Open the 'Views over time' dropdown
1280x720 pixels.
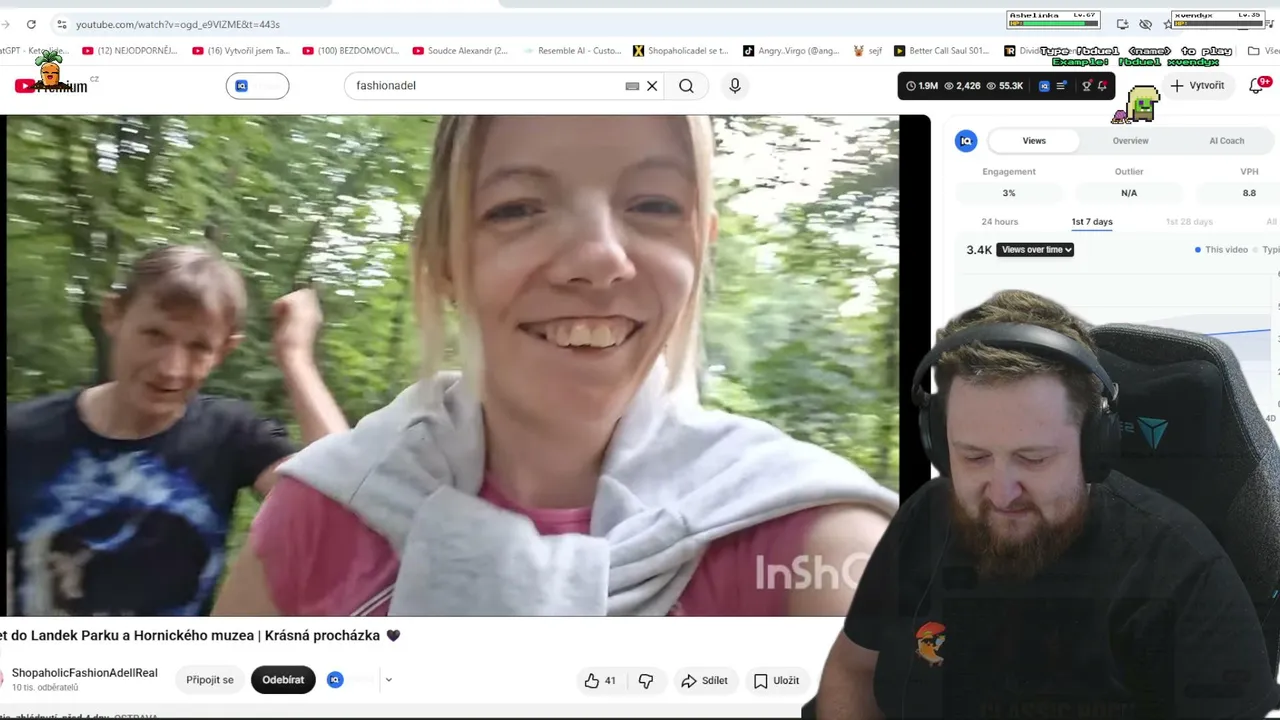click(1036, 250)
